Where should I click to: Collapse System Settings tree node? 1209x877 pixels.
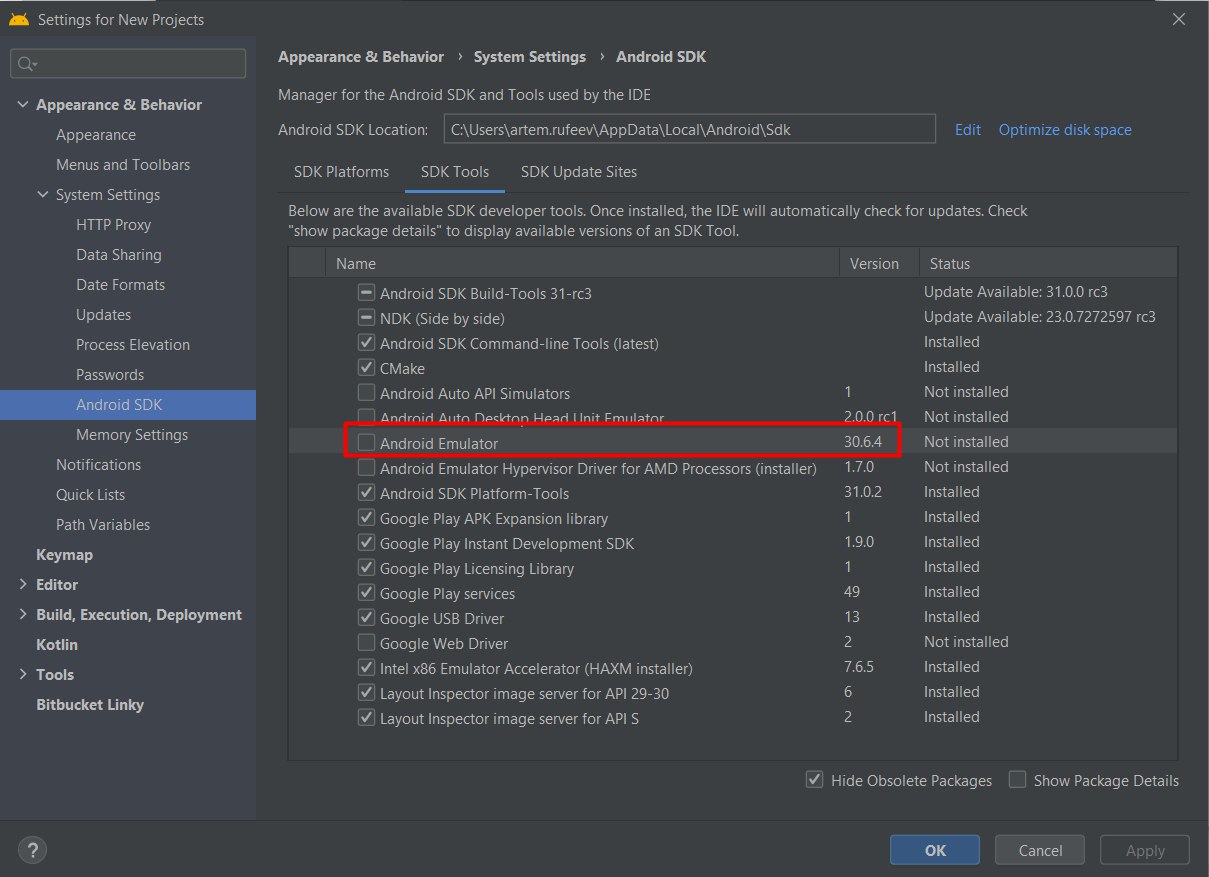[x=43, y=194]
